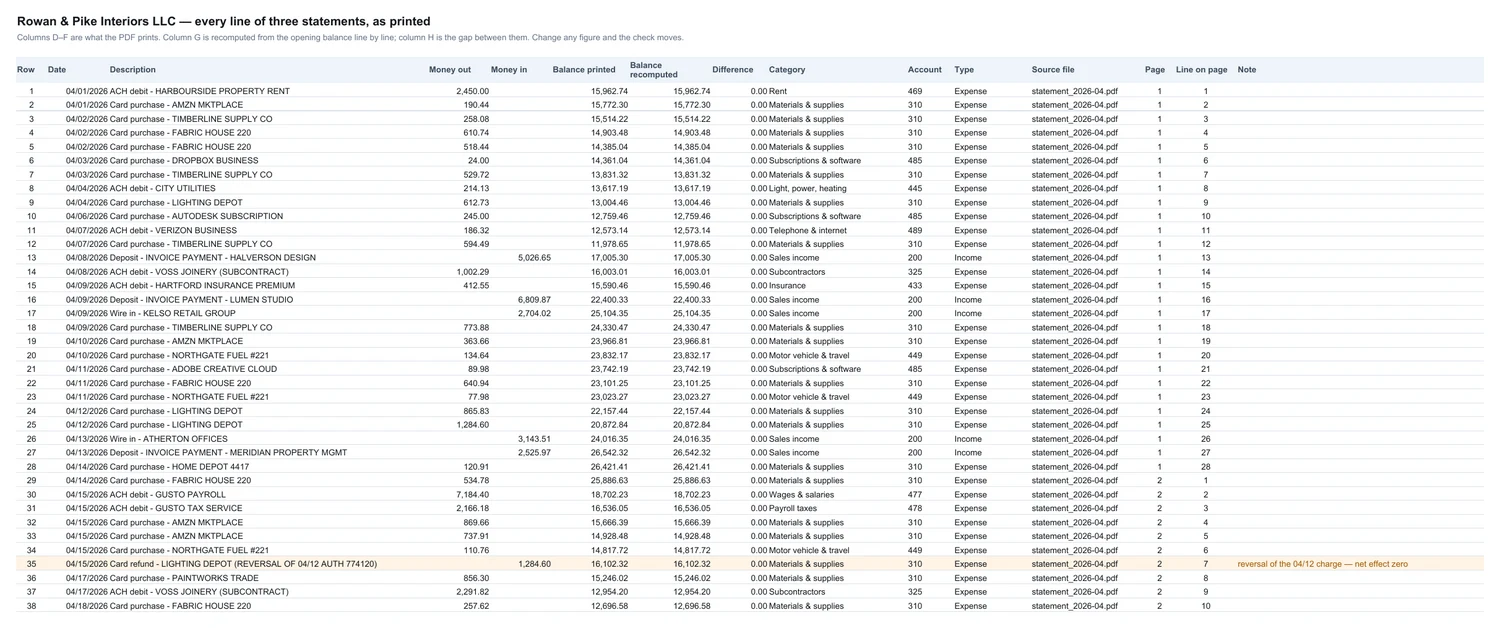
Task: Click the 'Money out' column header
Action: click(450, 70)
